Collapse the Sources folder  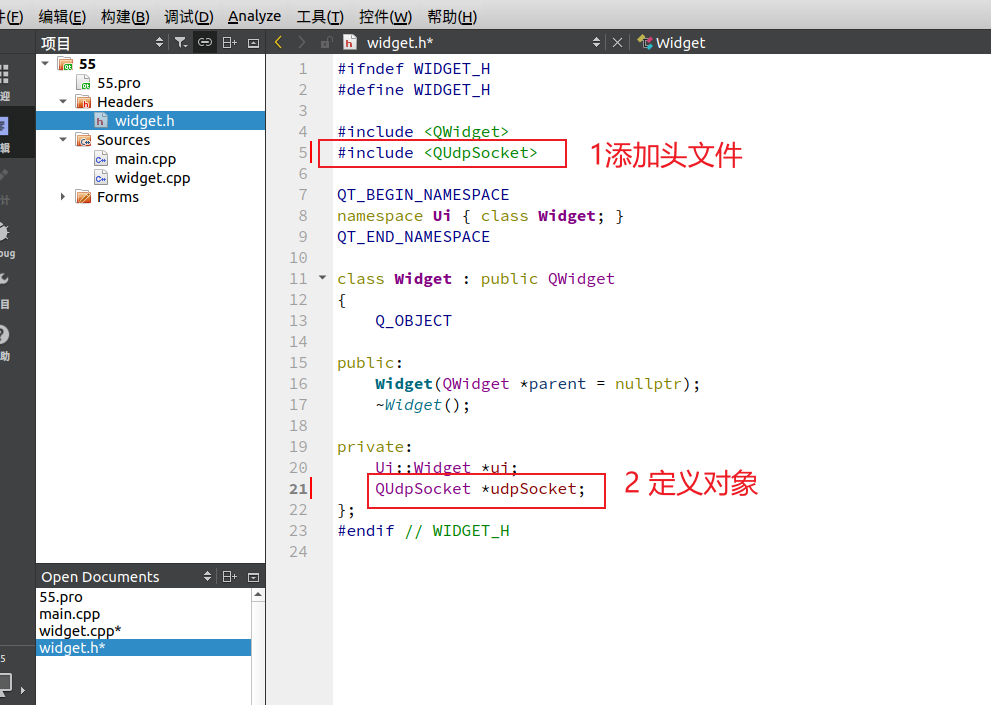pyautogui.click(x=63, y=139)
